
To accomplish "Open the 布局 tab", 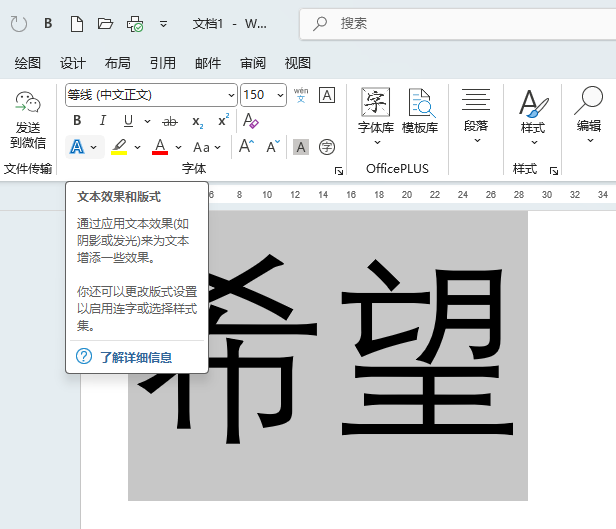I will (117, 63).
